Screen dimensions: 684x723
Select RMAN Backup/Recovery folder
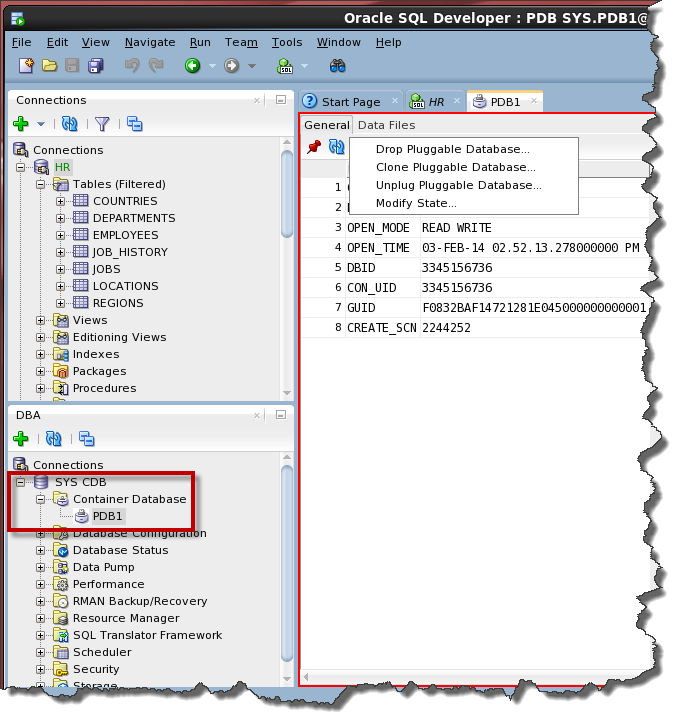tap(140, 601)
